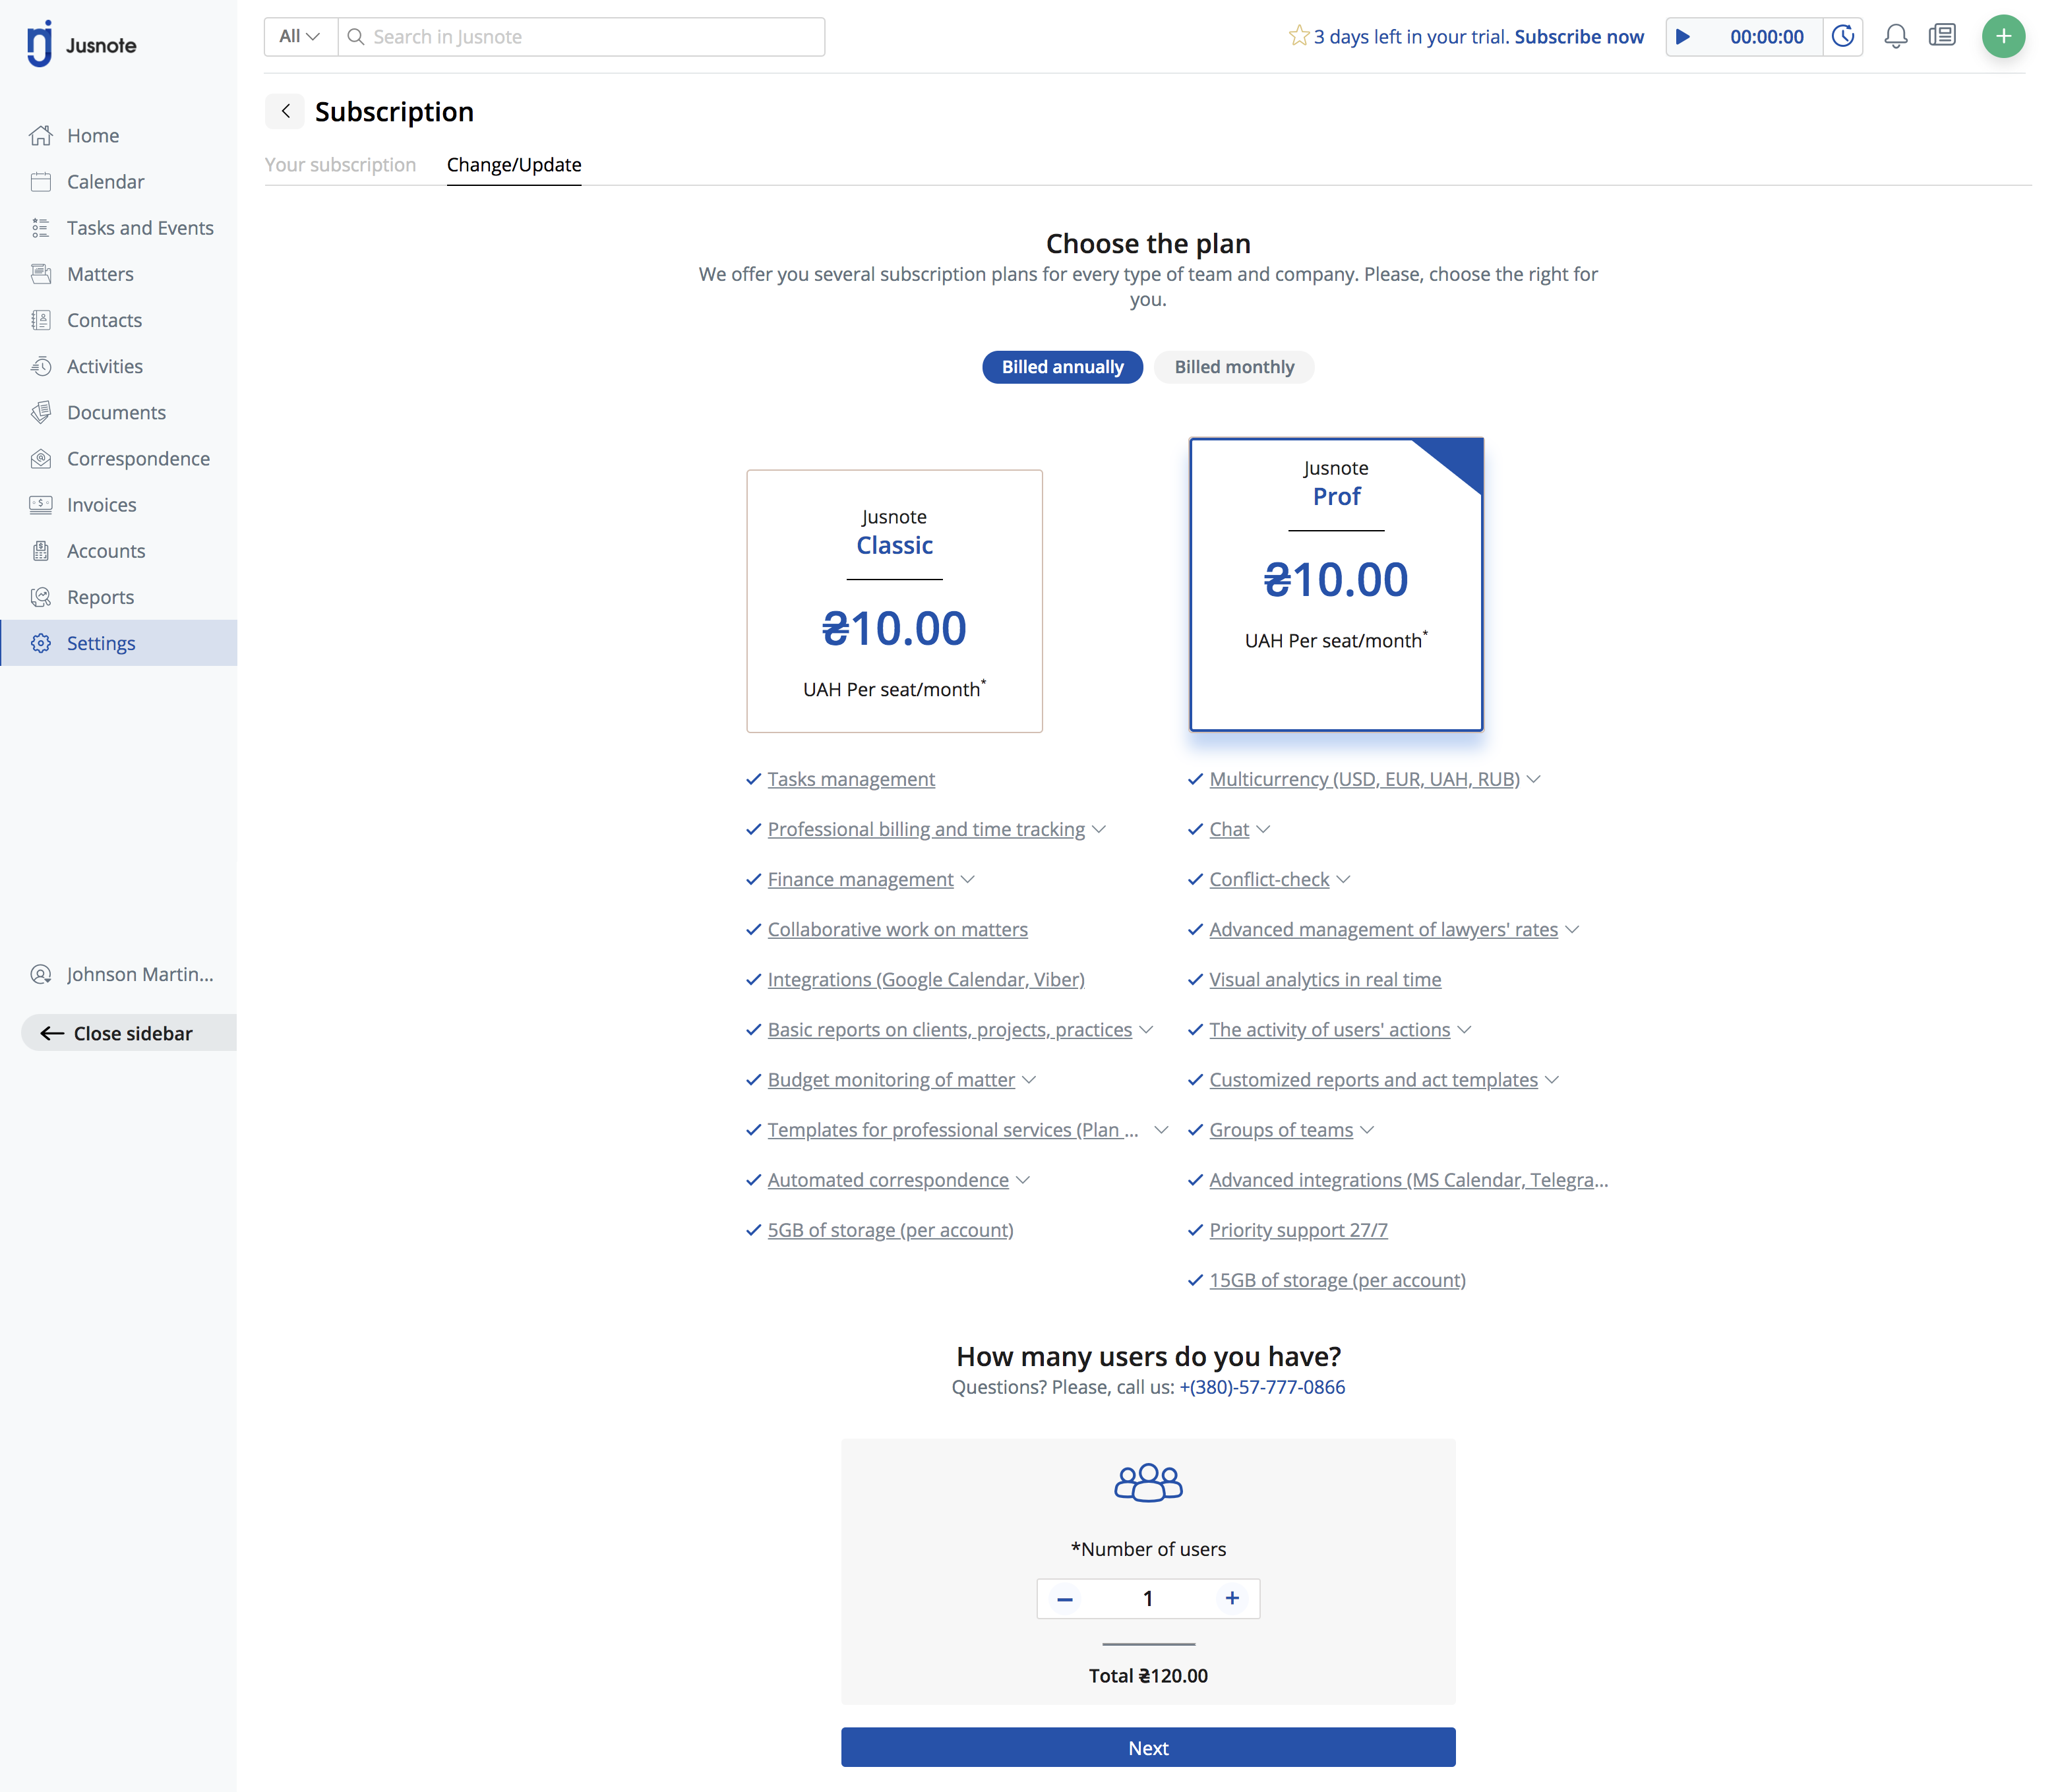Click the Jusnote logo
Image resolution: width=2060 pixels, height=1792 pixels.
(82, 44)
